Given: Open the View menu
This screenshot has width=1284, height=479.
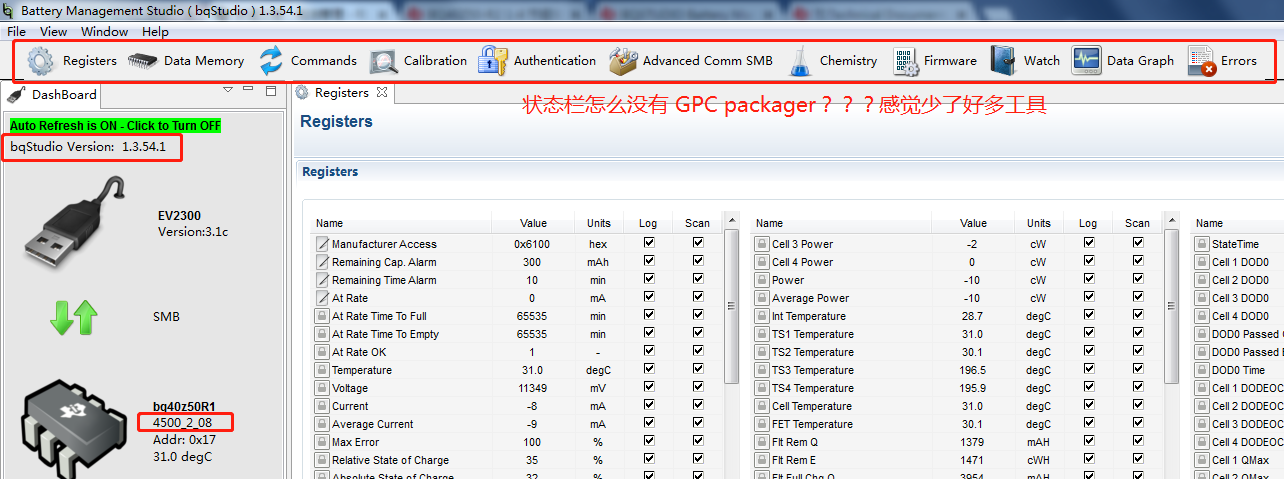Looking at the screenshot, I should pos(54,31).
